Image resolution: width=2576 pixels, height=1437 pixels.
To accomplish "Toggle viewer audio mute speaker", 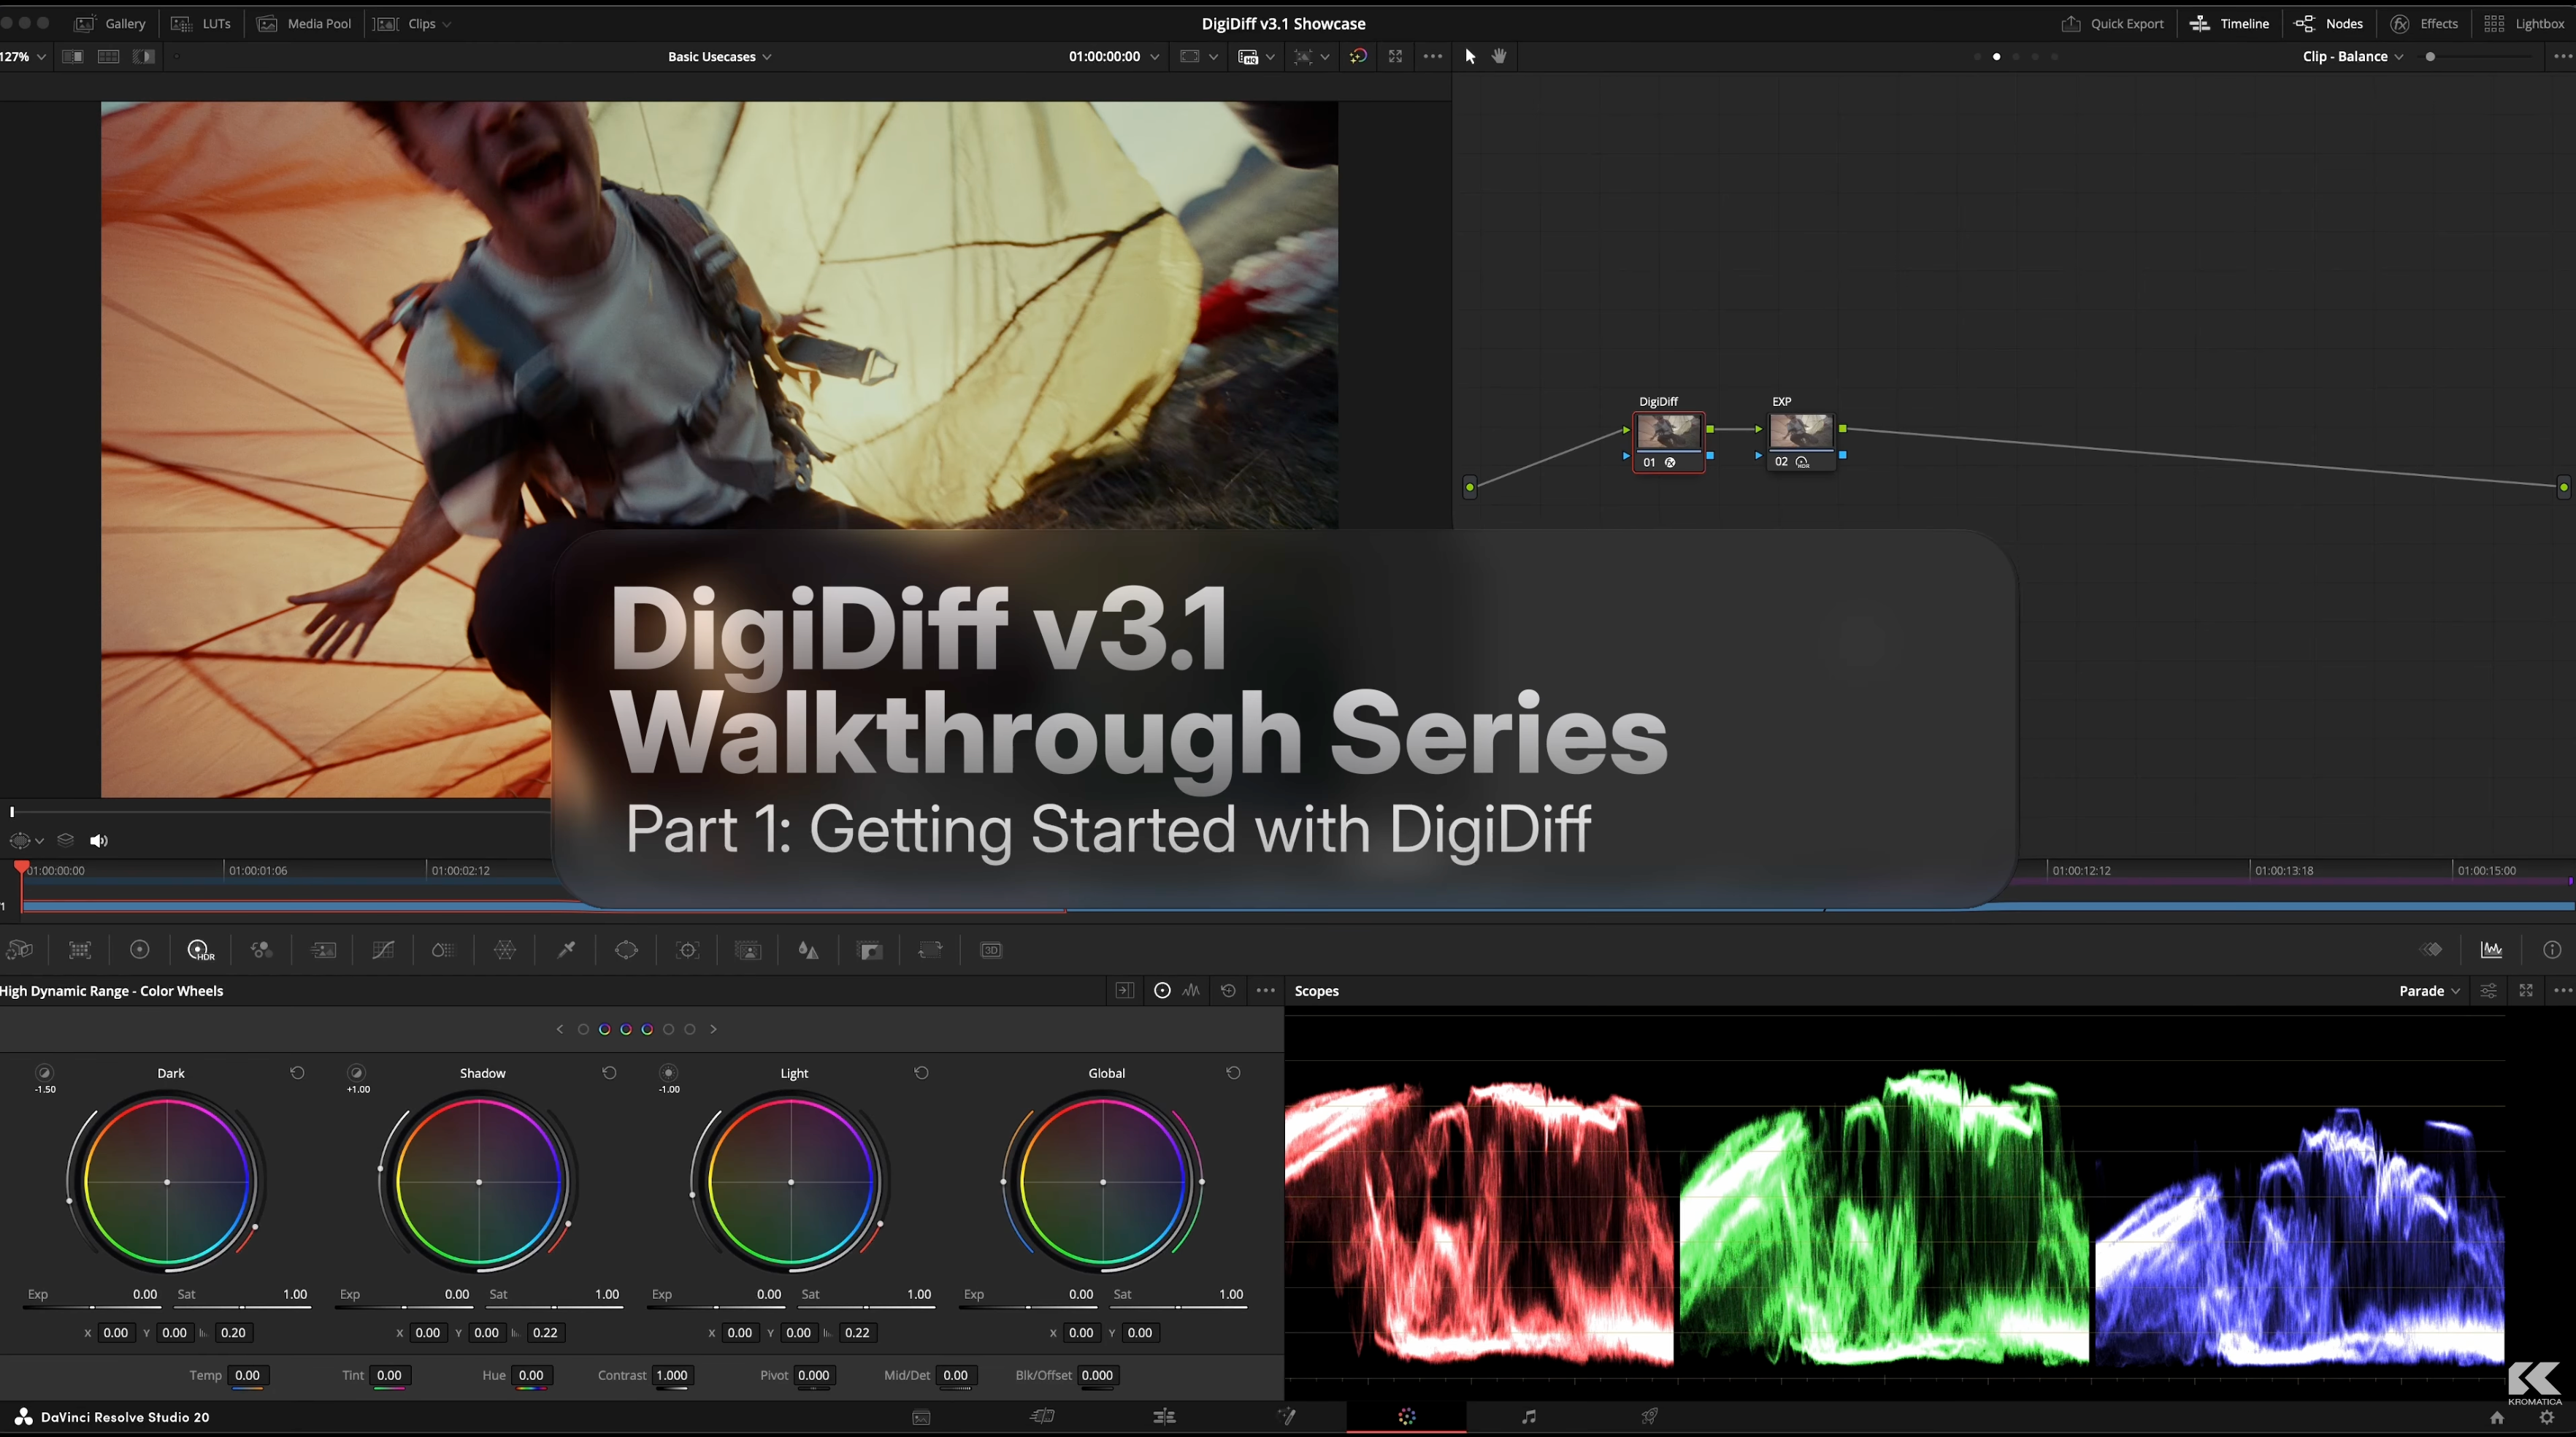I will [98, 841].
